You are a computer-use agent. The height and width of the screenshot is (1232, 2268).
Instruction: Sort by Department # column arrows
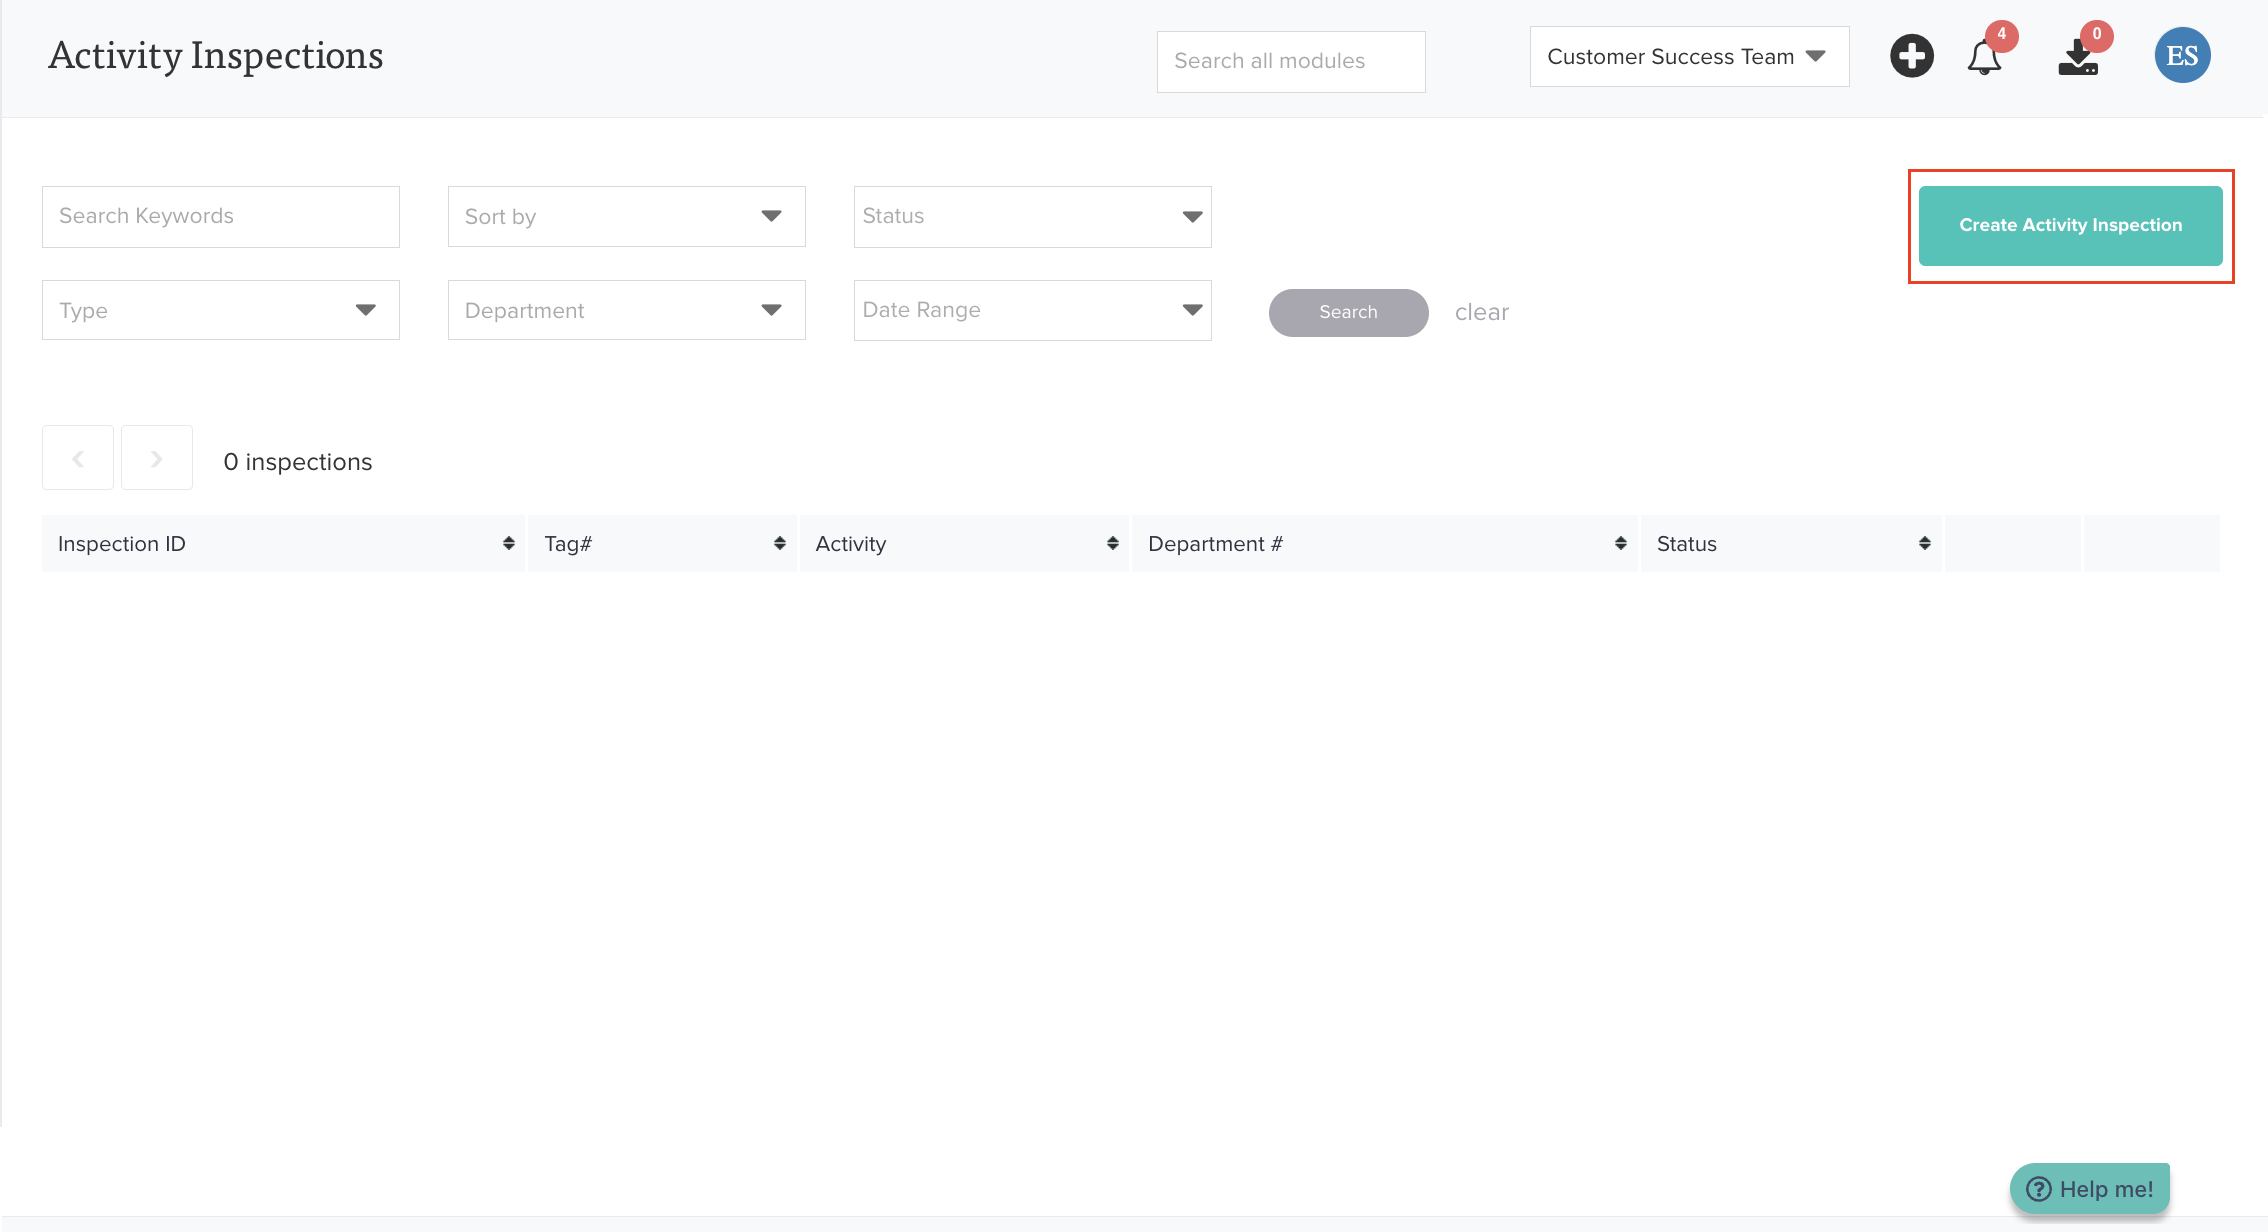click(x=1621, y=543)
